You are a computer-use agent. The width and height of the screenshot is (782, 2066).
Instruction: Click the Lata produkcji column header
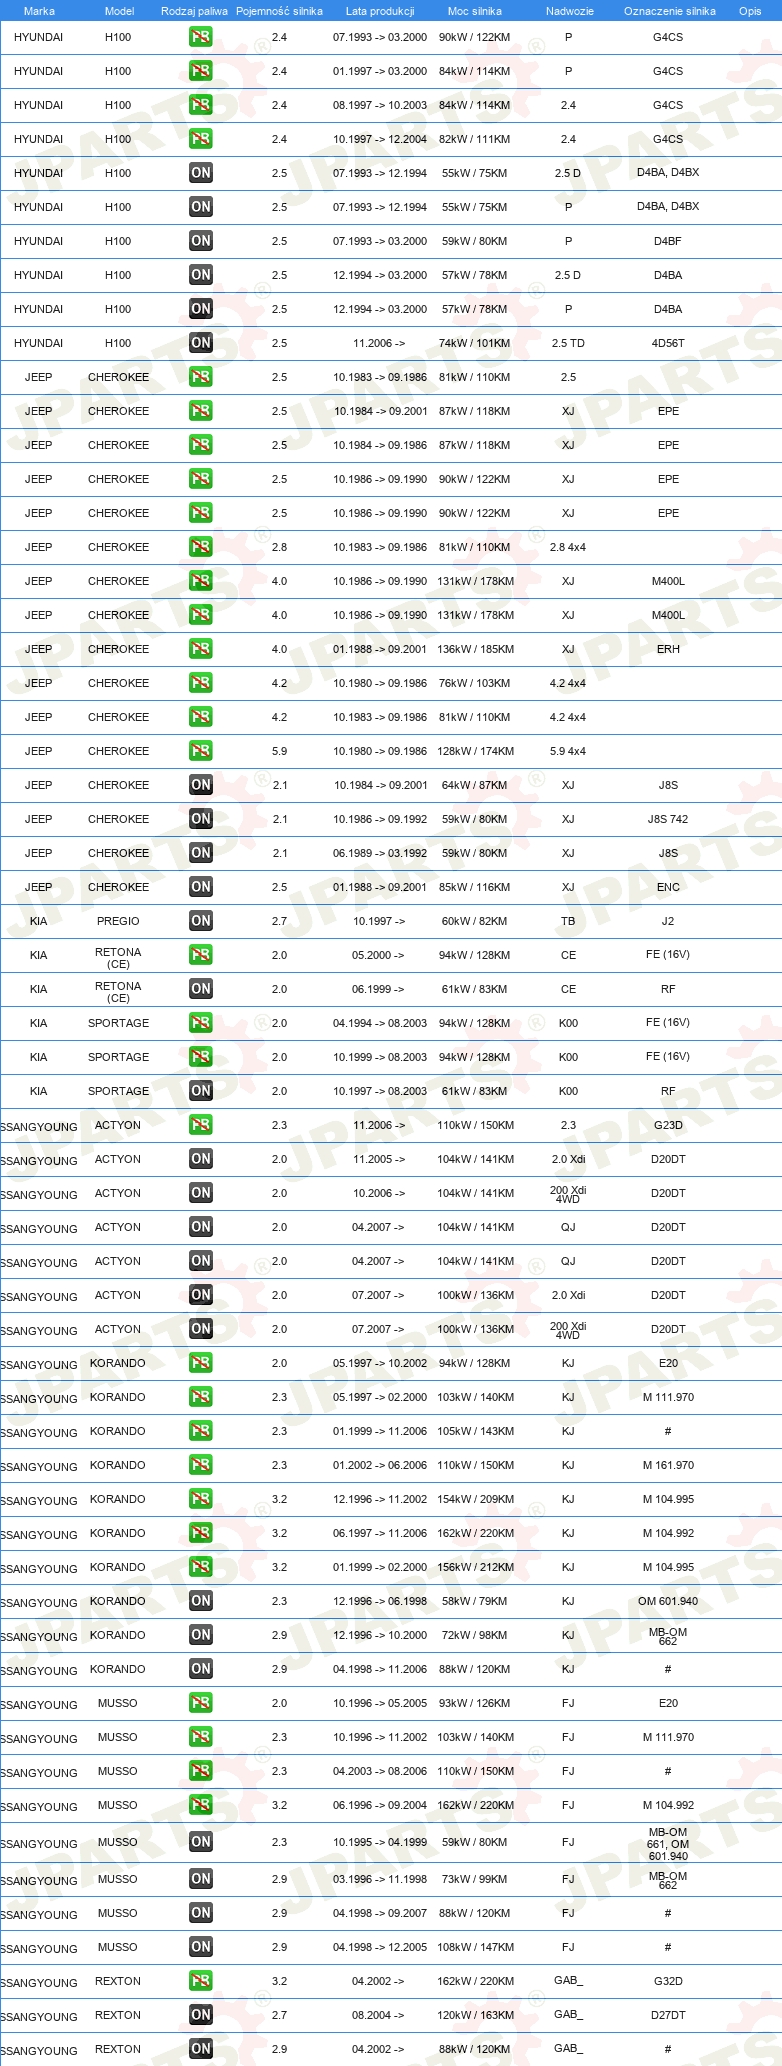(x=380, y=11)
